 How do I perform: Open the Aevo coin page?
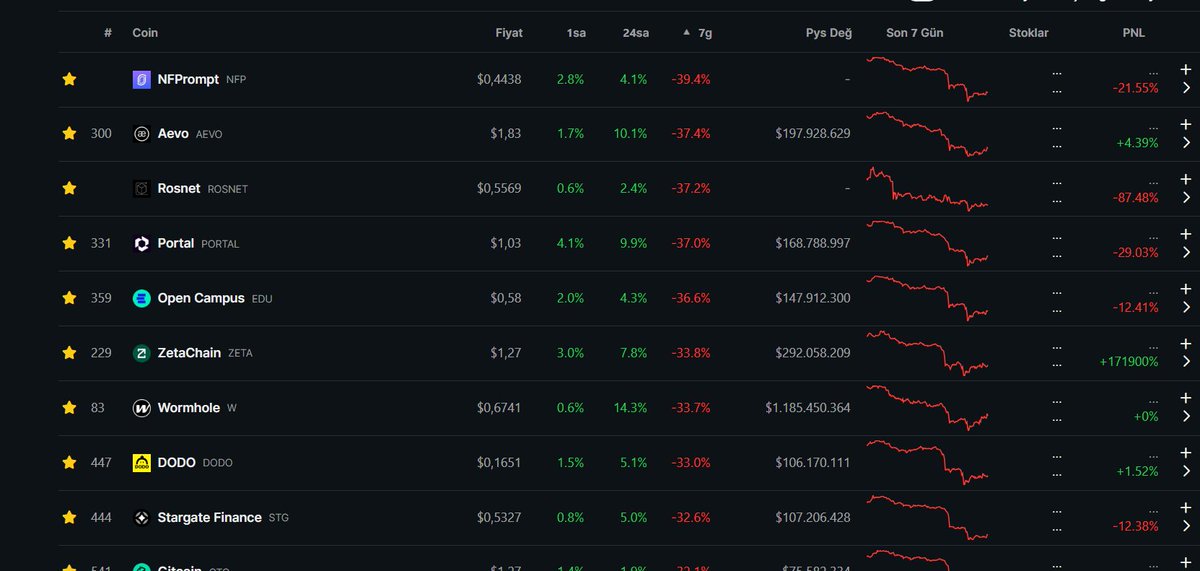coord(173,134)
